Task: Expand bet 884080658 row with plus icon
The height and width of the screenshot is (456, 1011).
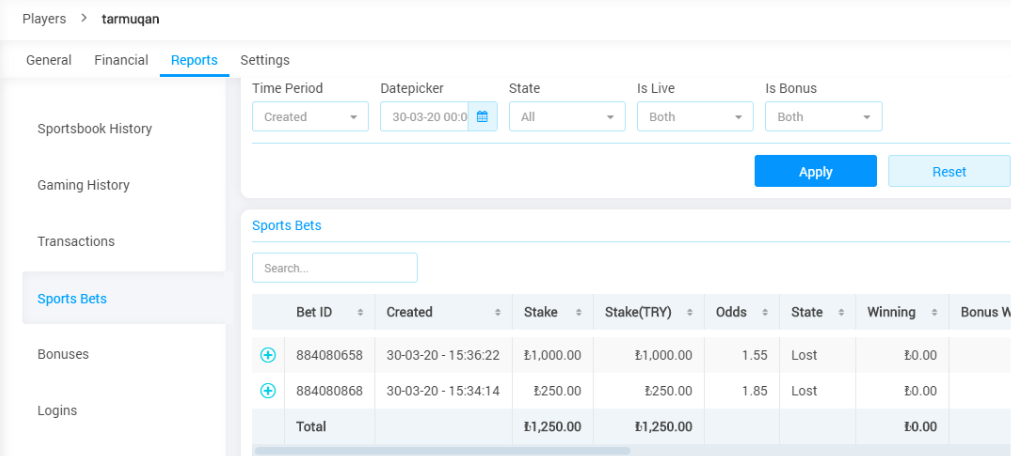Action: pyautogui.click(x=268, y=355)
